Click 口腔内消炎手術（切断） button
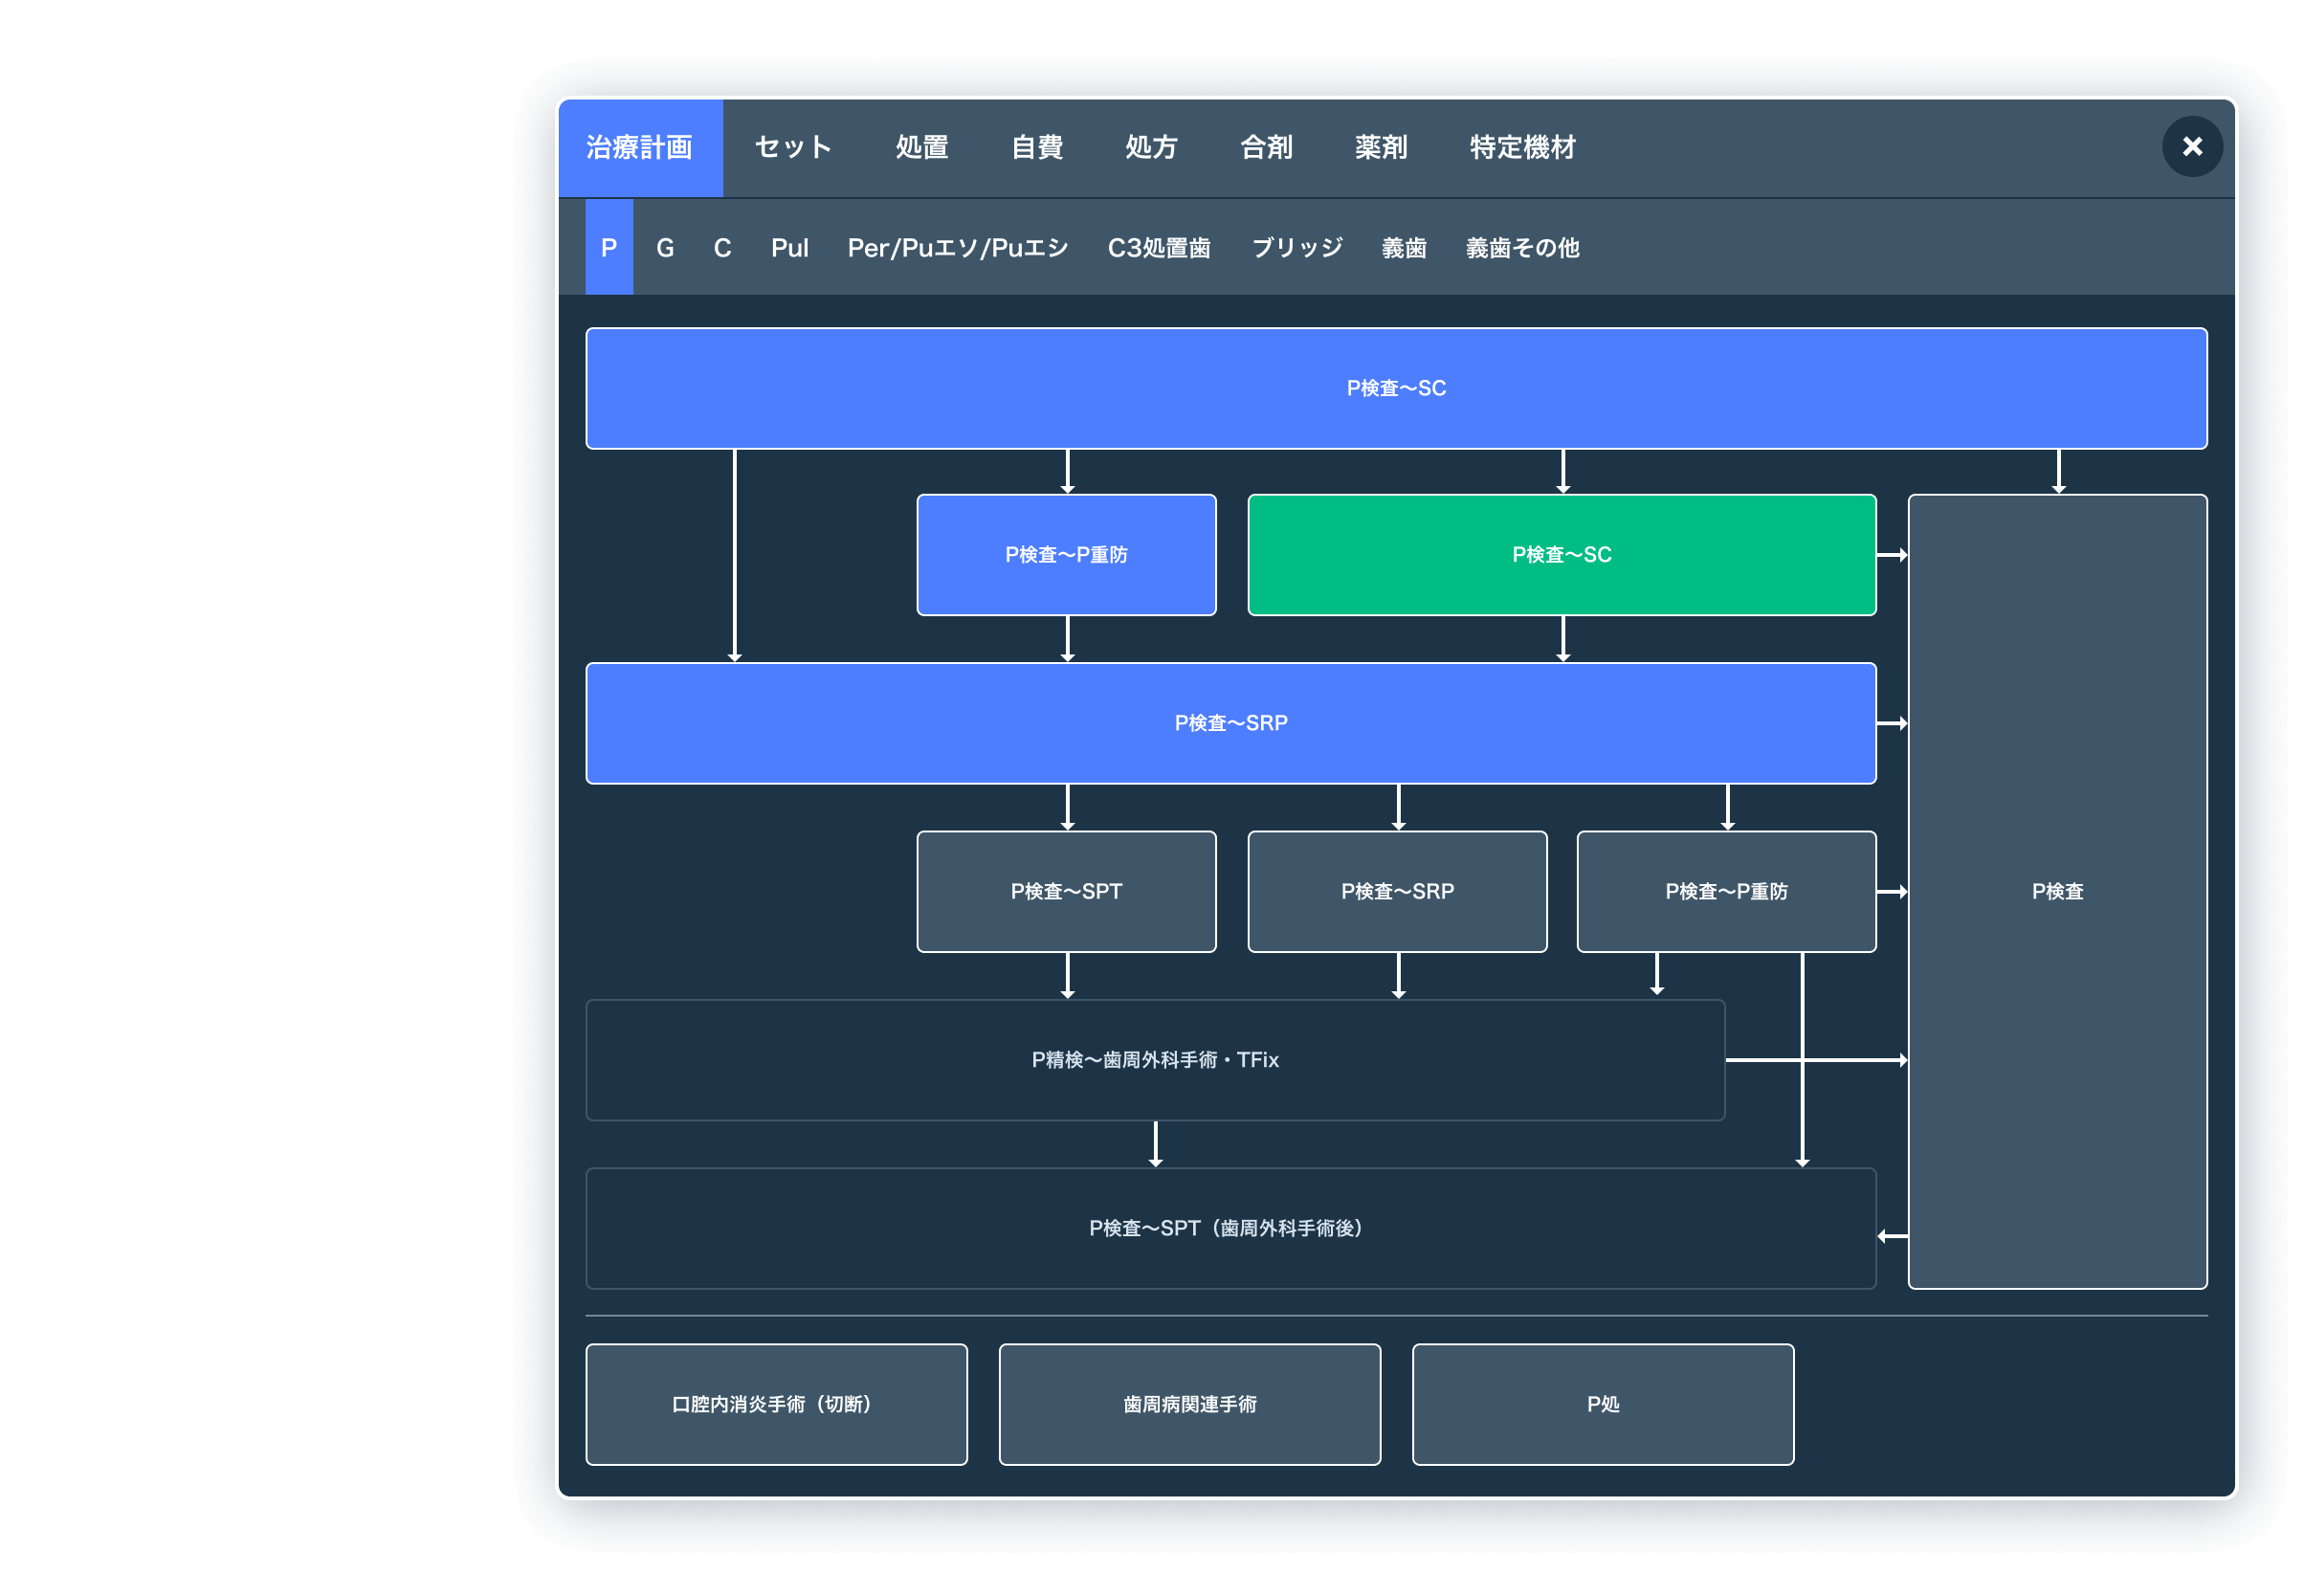 tap(776, 1404)
